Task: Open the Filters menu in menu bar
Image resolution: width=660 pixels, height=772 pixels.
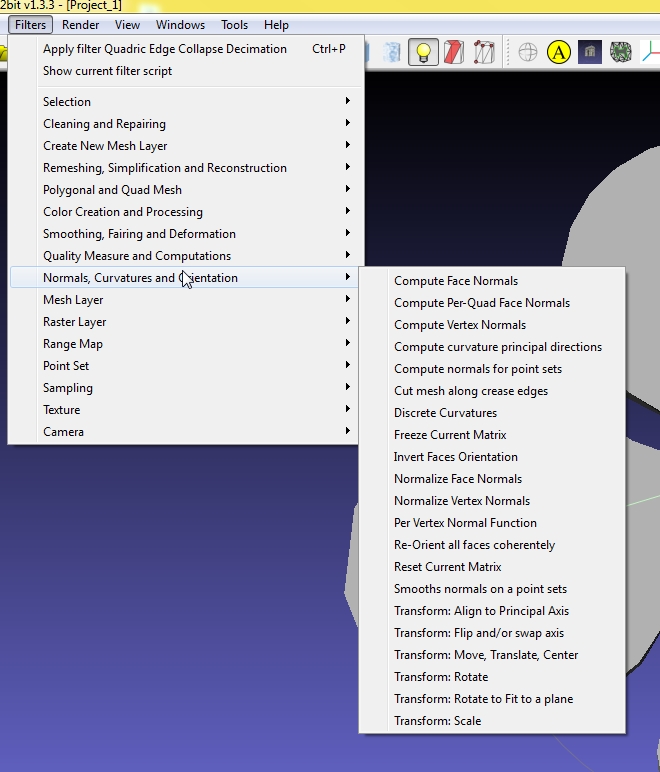Action: [30, 25]
